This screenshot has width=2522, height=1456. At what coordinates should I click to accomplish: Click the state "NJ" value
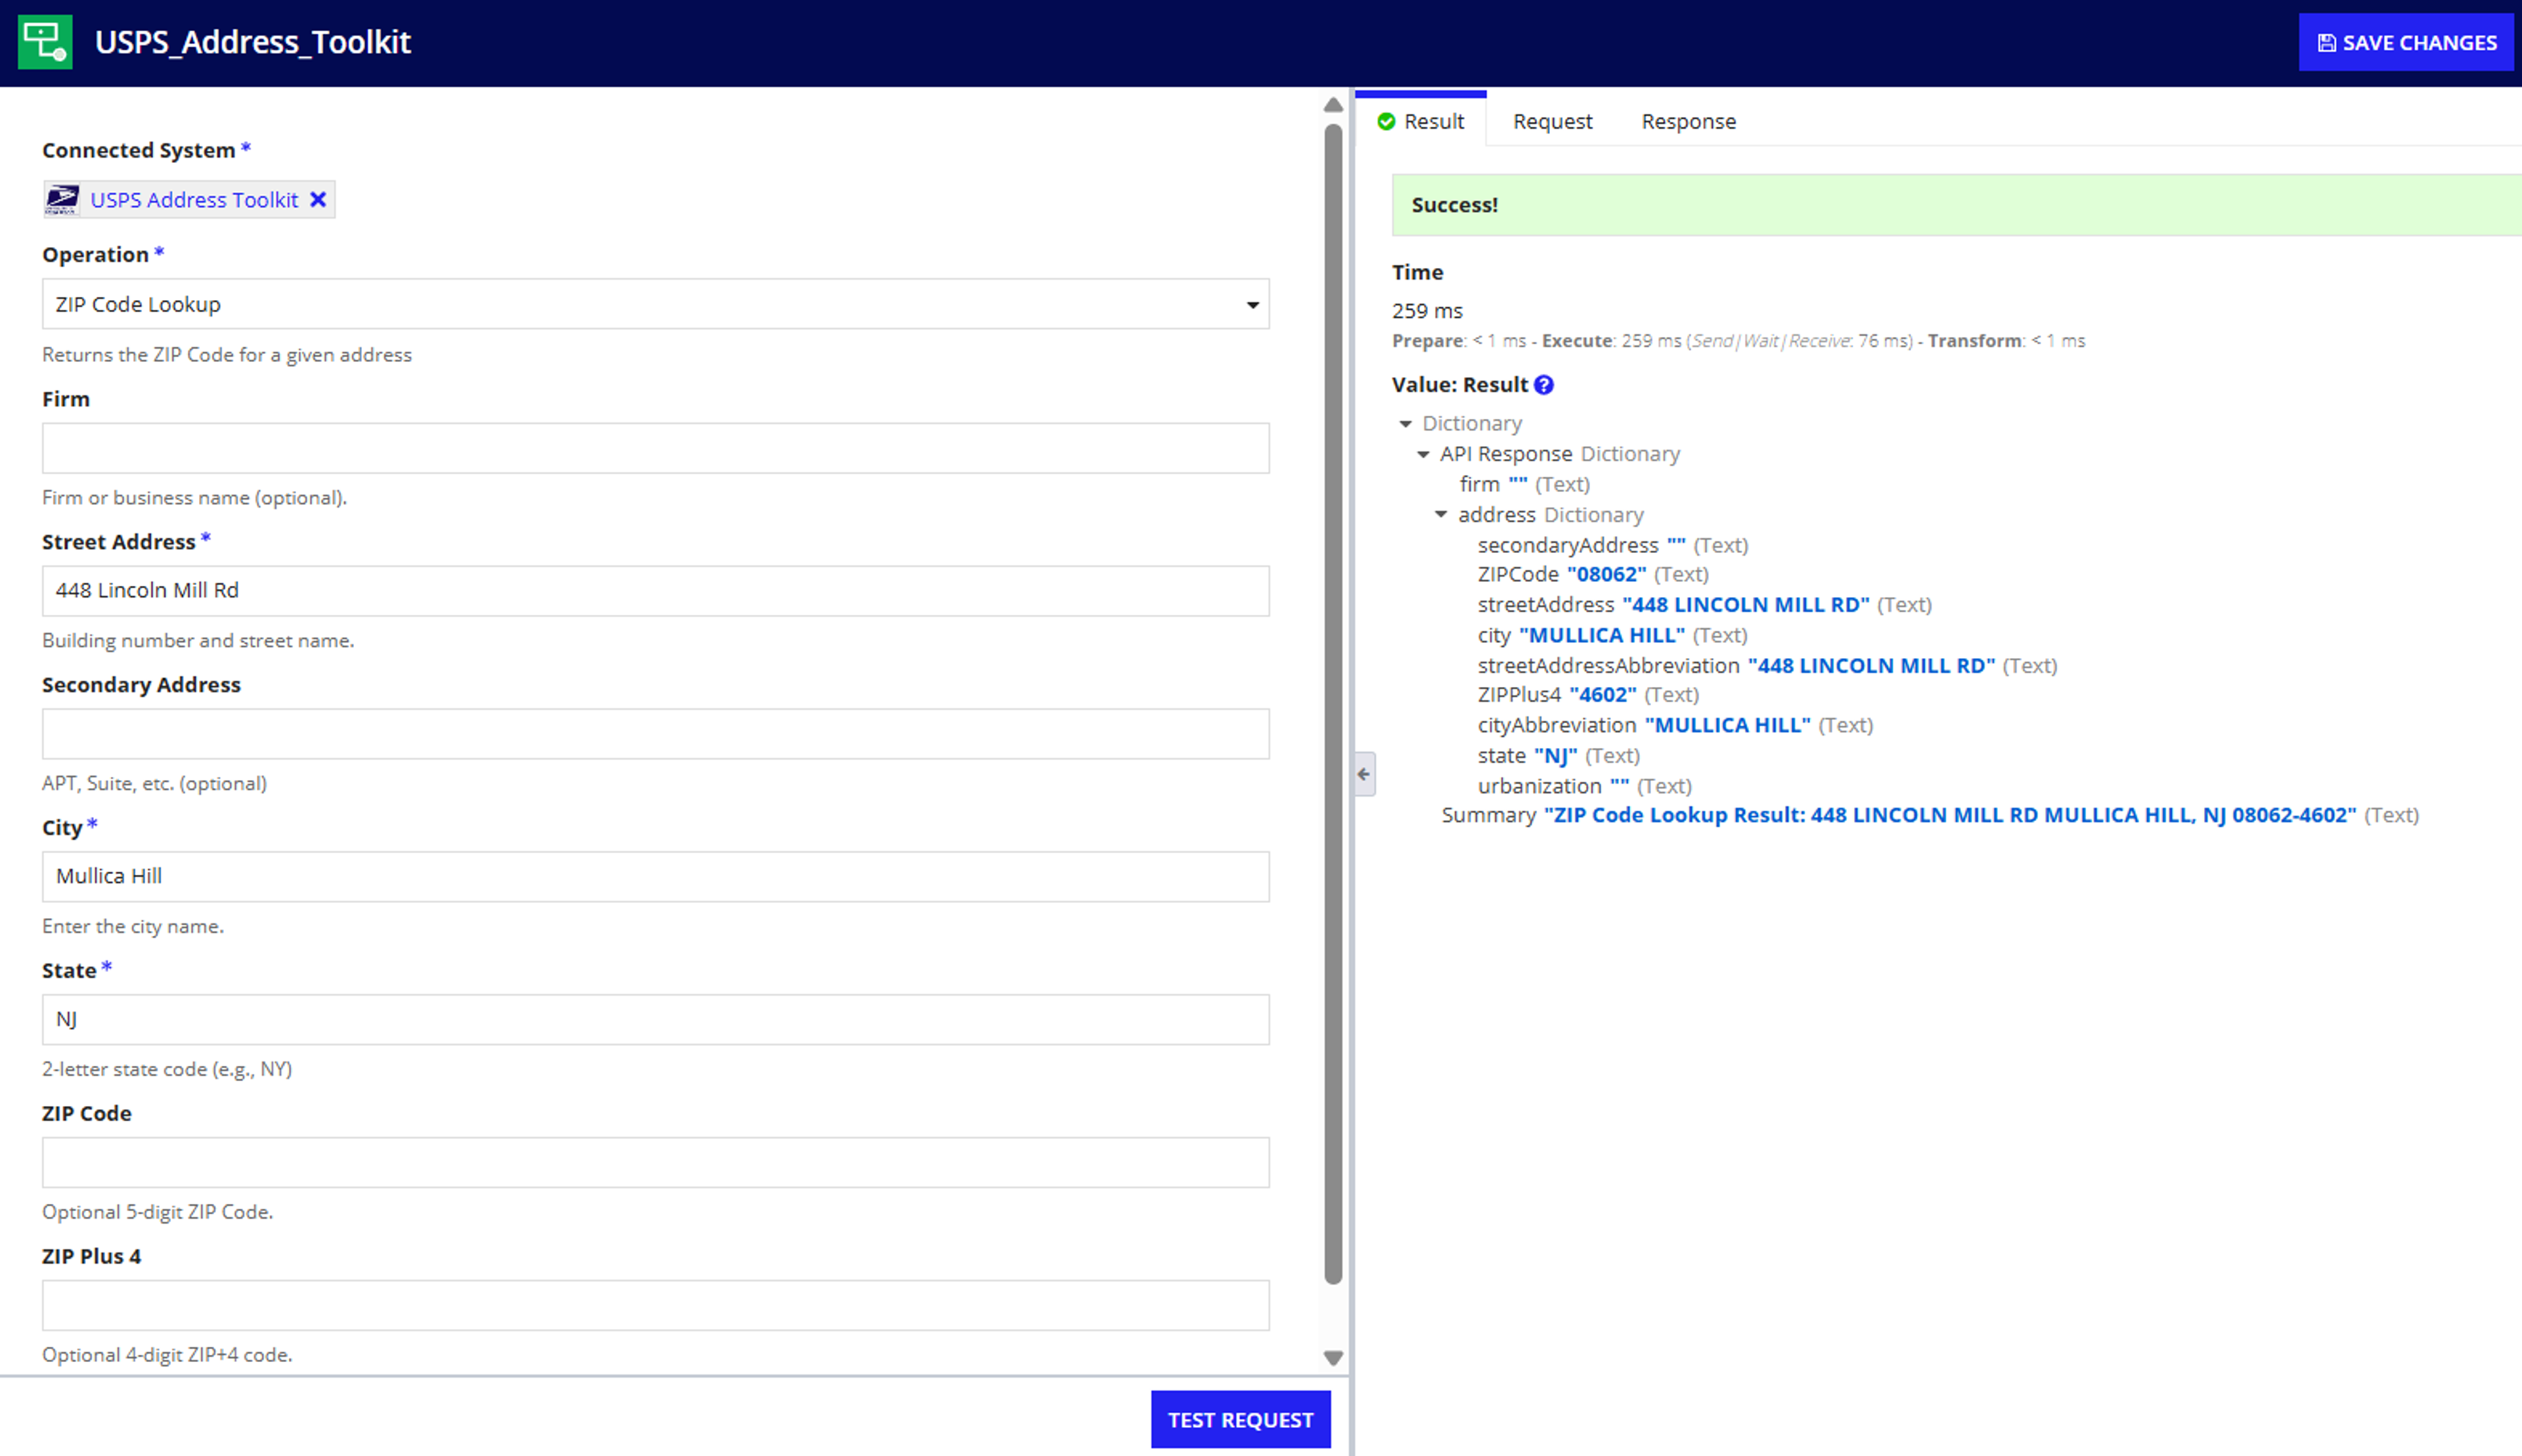(1555, 756)
